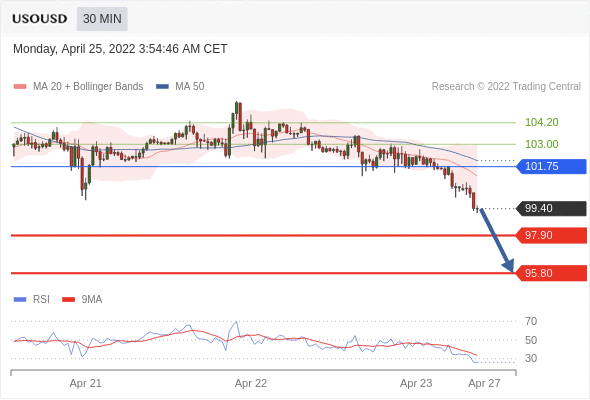Click the Apr 21 date axis marker
590x400 pixels.
click(85, 383)
